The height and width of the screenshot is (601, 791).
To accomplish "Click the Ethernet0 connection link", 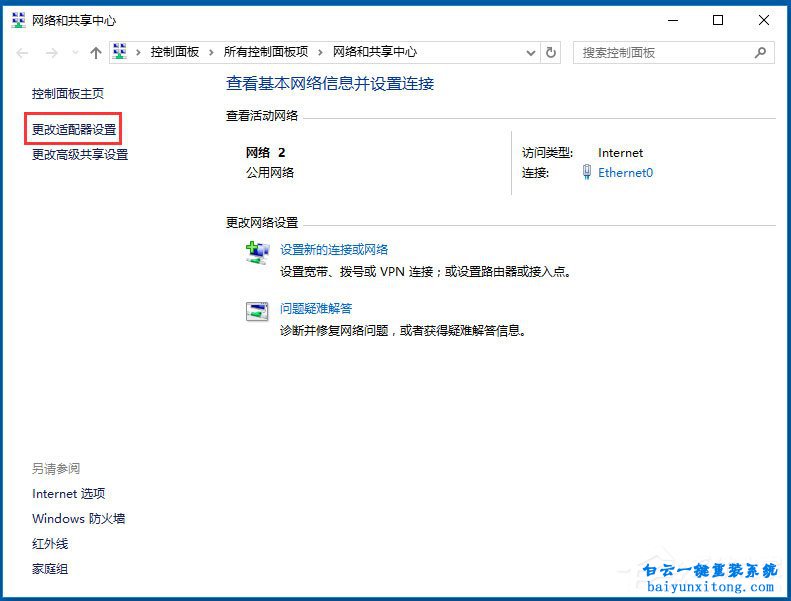I will [626, 173].
